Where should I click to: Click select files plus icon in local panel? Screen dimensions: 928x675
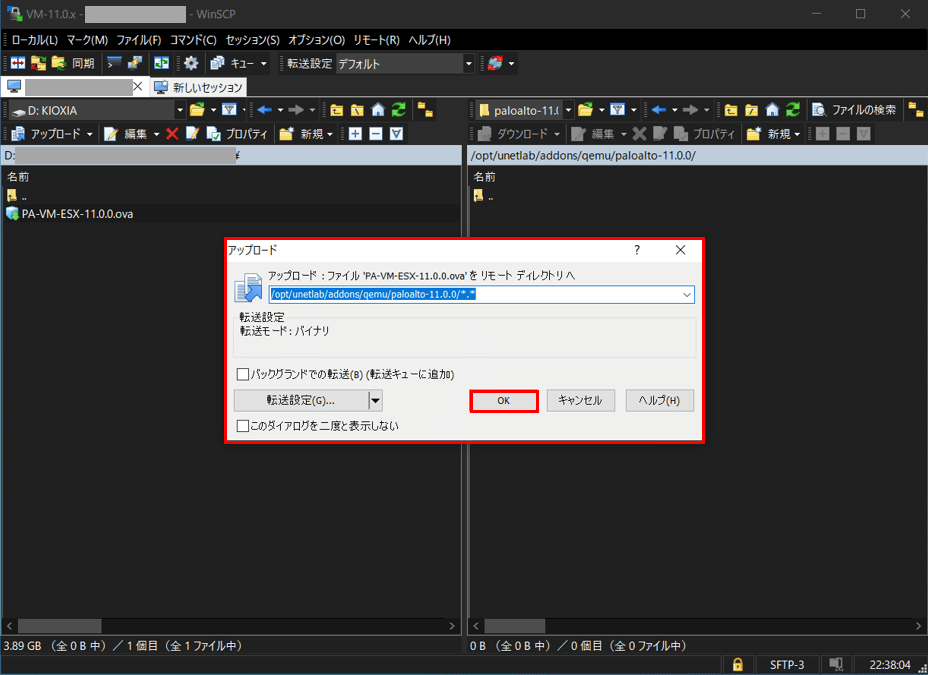click(x=355, y=134)
